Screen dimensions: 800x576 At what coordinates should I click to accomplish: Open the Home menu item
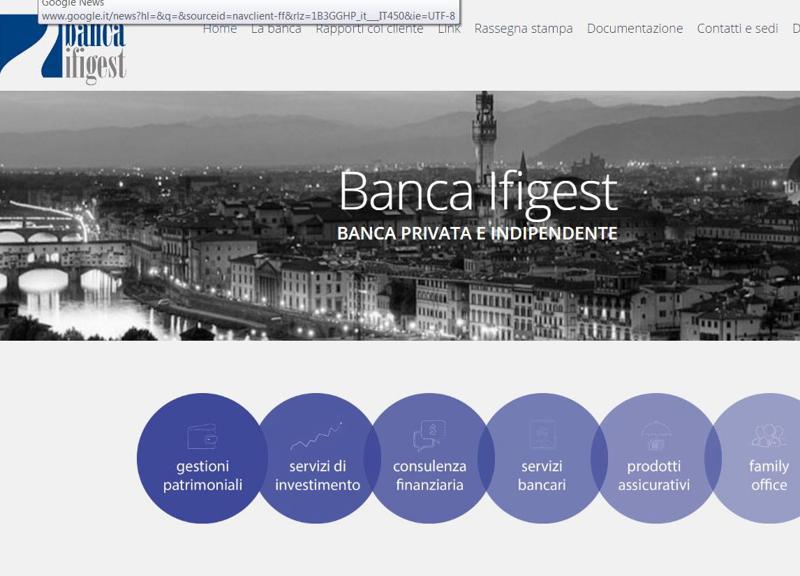(220, 29)
